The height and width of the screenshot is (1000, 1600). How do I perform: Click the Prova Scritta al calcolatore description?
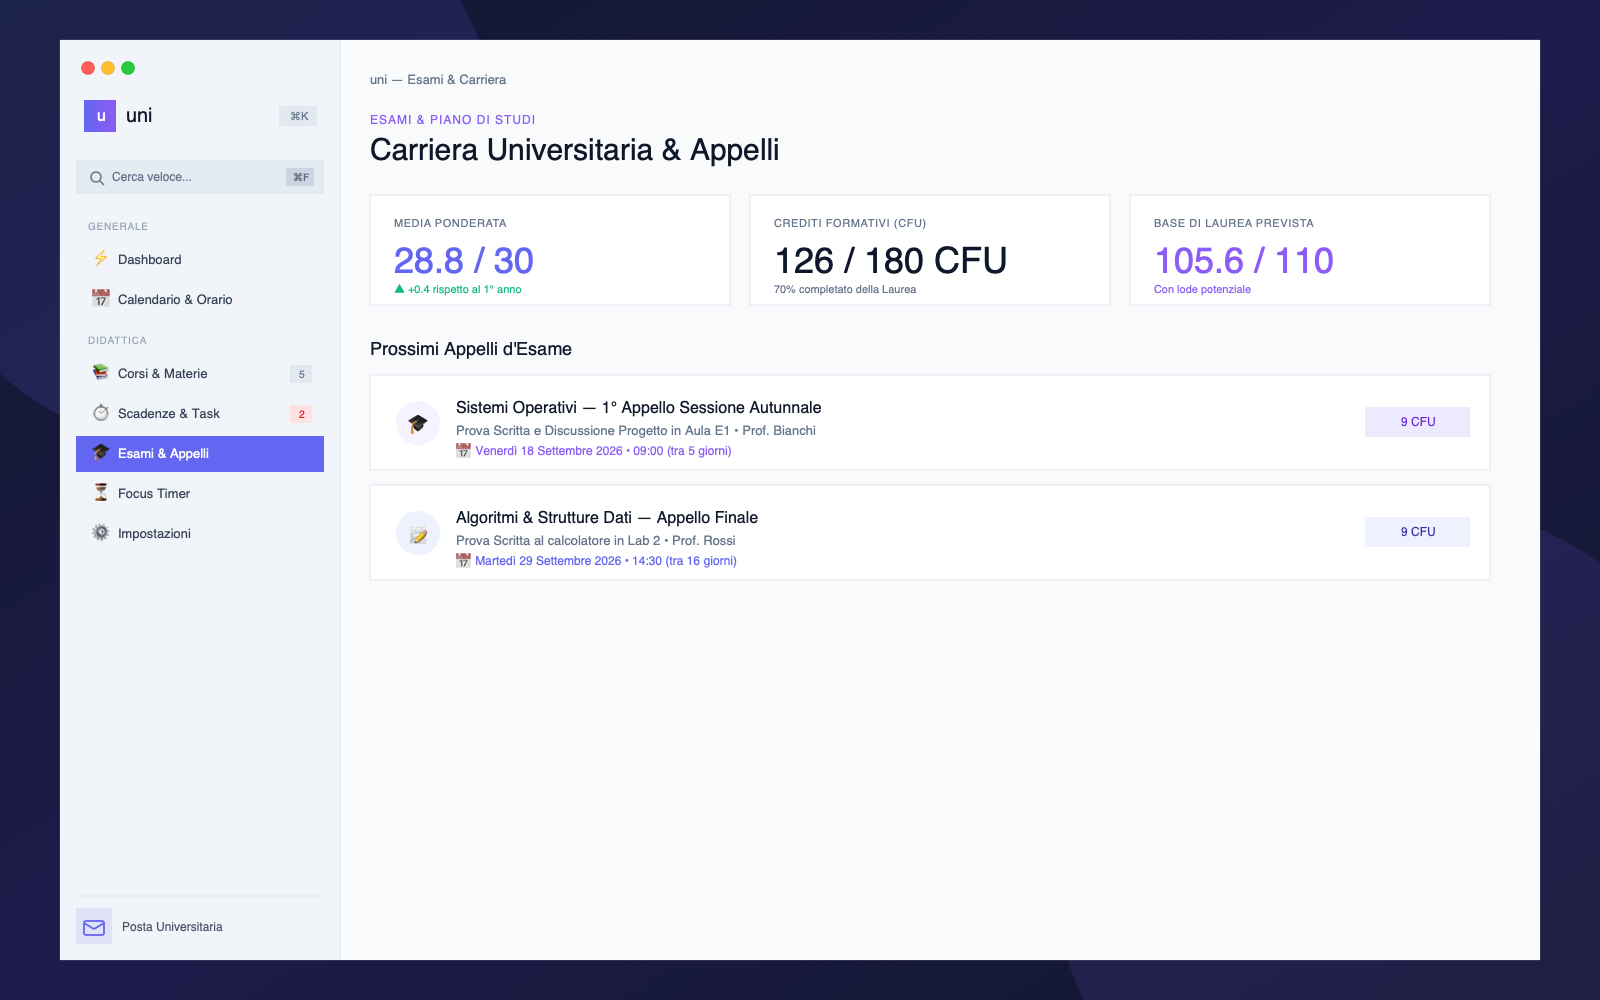[x=596, y=541]
